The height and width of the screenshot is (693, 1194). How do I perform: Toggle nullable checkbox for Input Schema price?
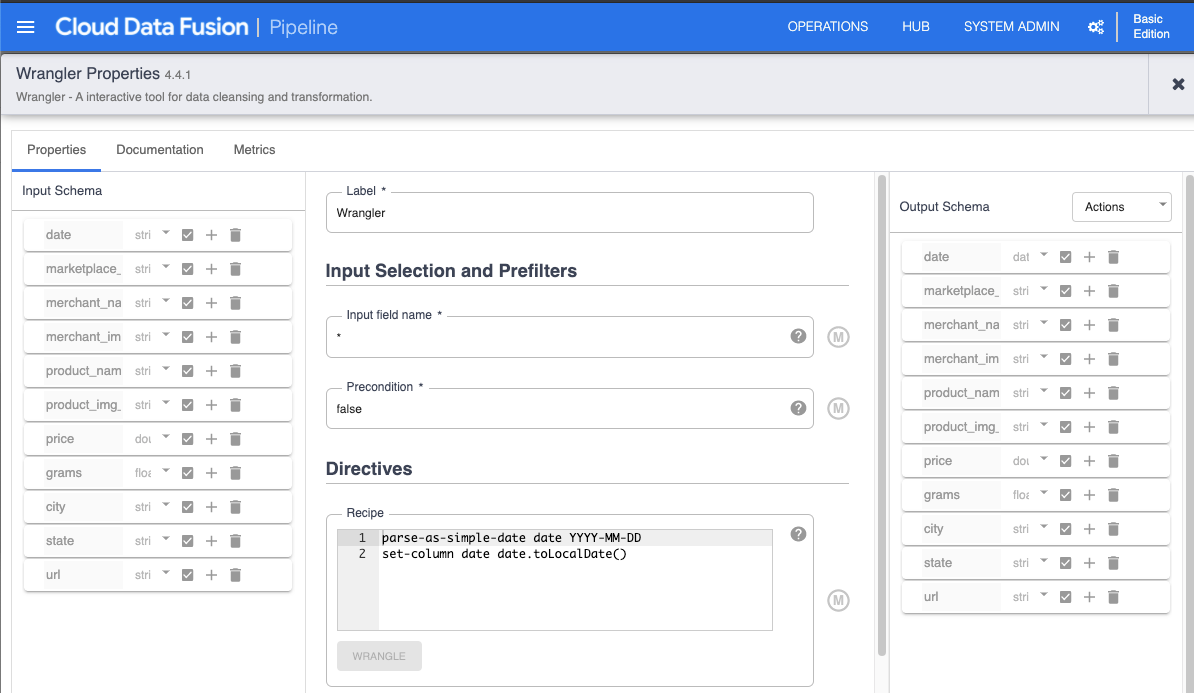(187, 439)
